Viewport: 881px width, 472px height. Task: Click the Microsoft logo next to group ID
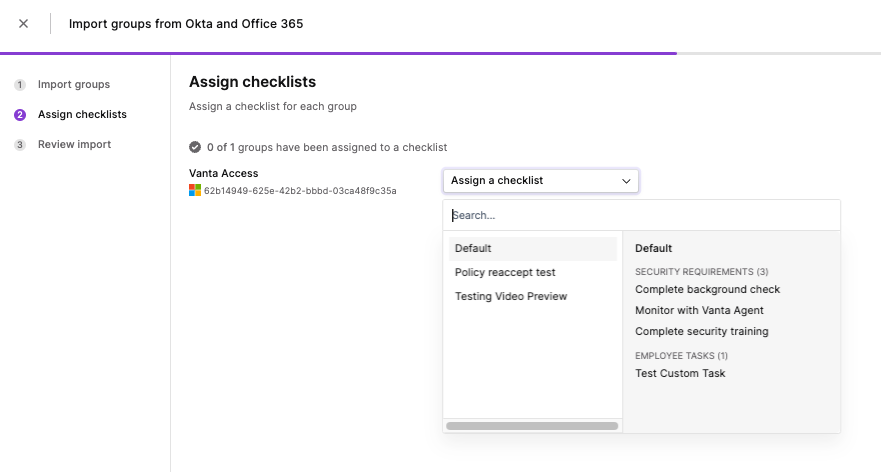tap(195, 190)
